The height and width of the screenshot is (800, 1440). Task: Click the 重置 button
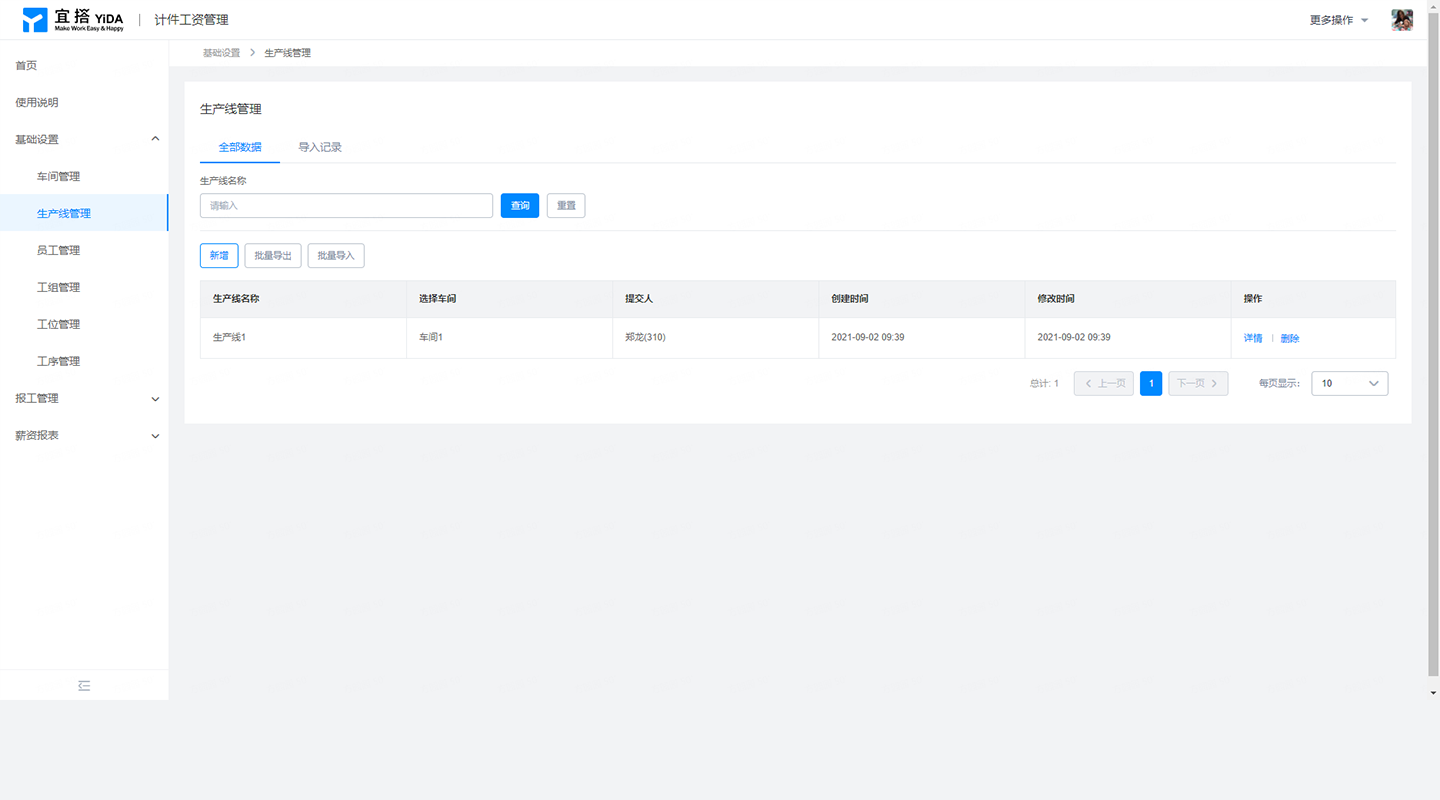(x=566, y=205)
